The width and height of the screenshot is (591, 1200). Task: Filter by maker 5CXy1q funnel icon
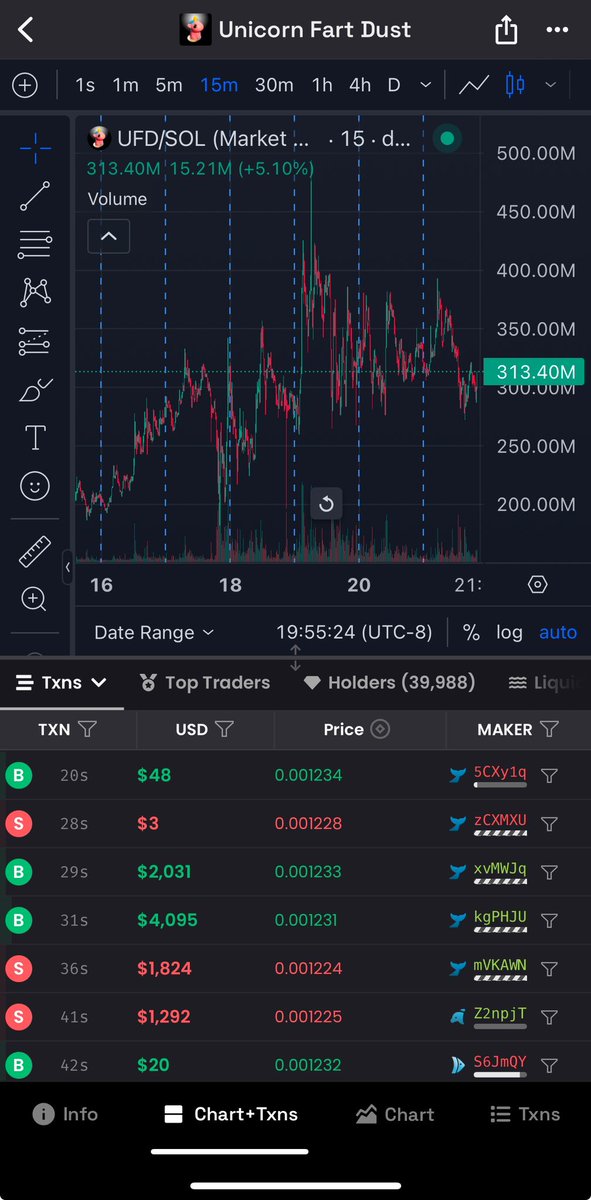coord(549,775)
